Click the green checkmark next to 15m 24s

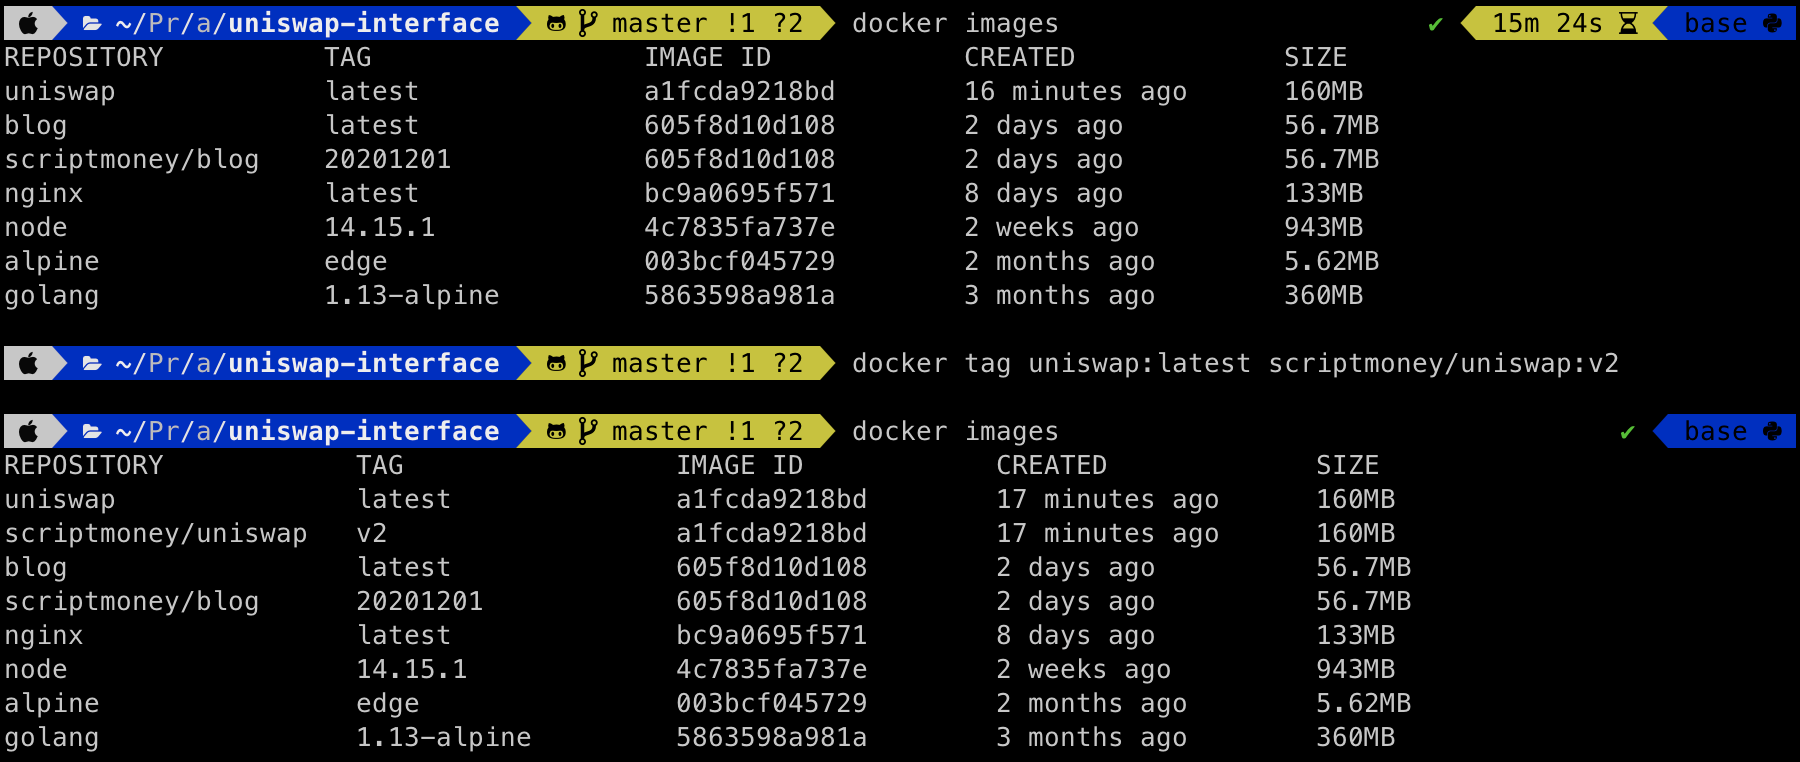click(x=1435, y=24)
